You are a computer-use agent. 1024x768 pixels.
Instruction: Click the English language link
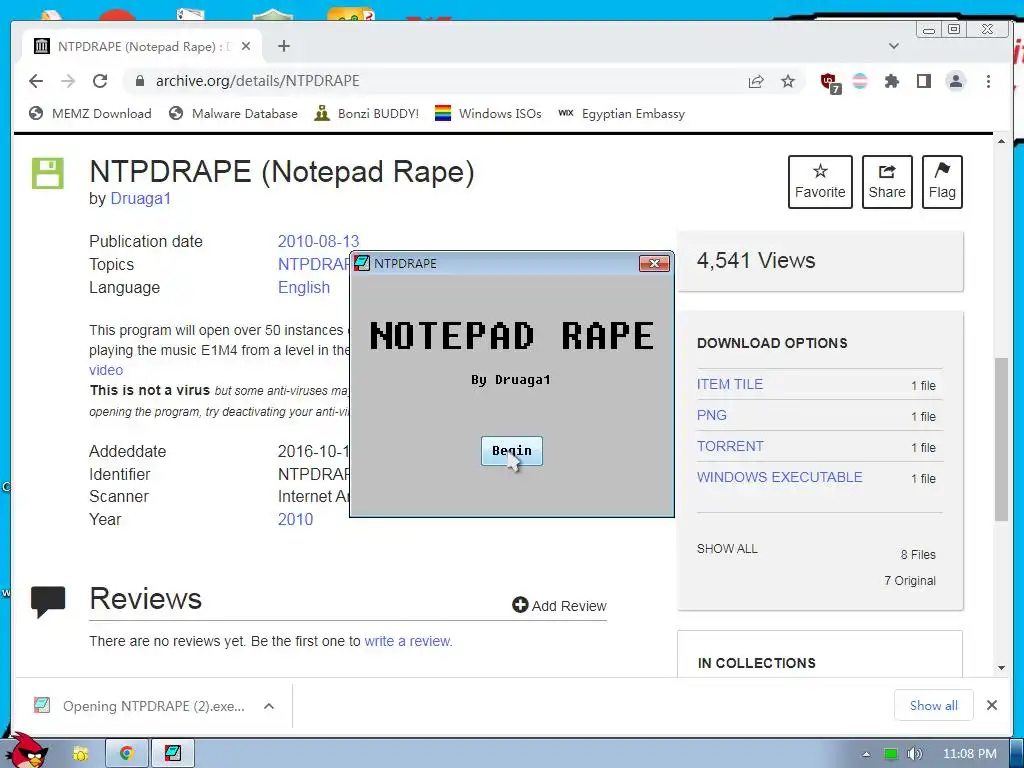tap(304, 287)
